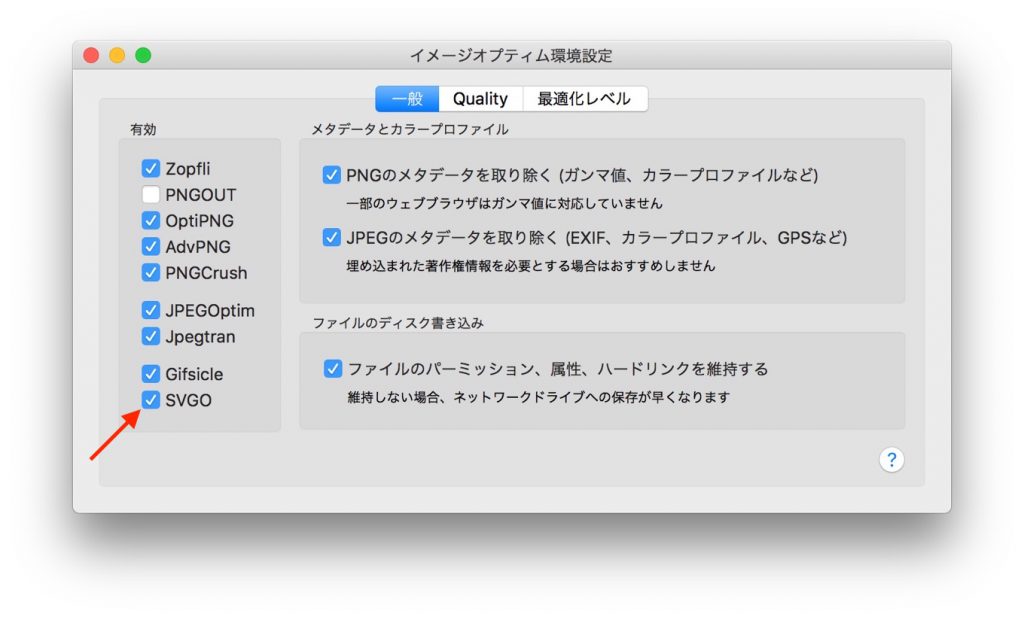The width and height of the screenshot is (1024, 617).
Task: Open the help question mark button
Action: [x=890, y=460]
